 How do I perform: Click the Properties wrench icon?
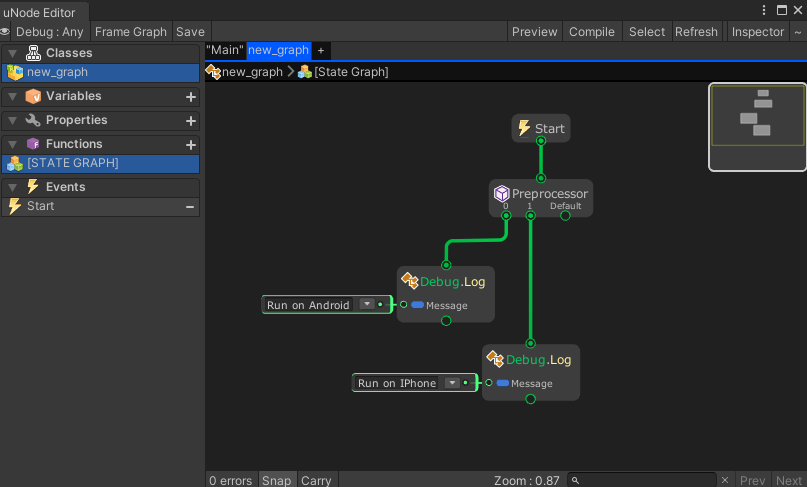[33, 120]
